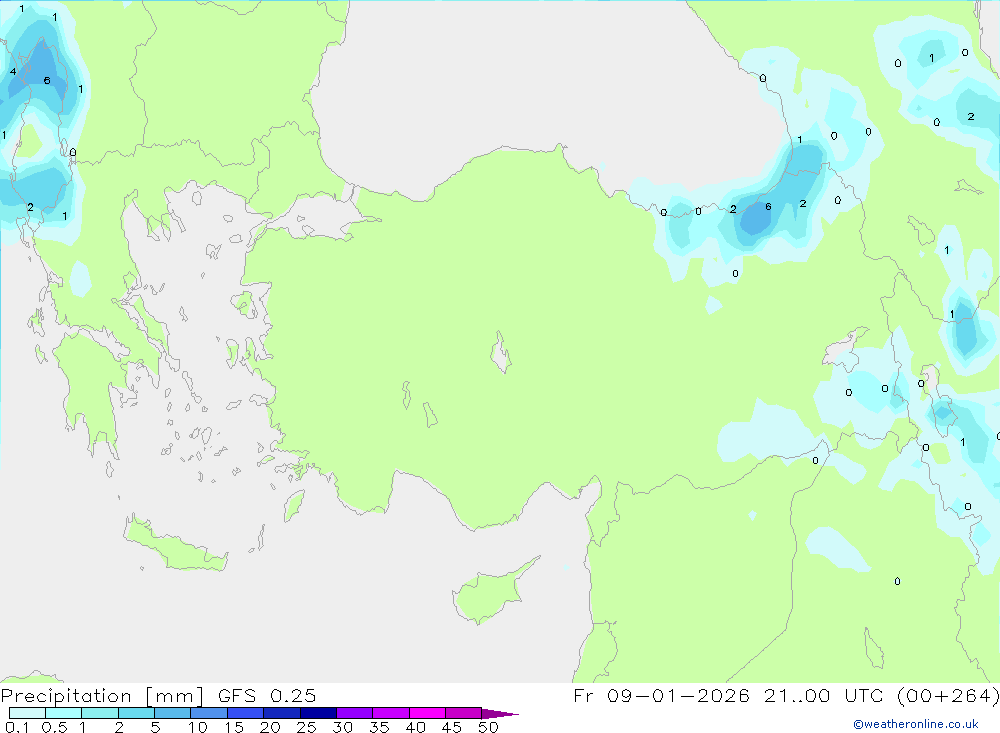Screen dimensions: 1000x733
Task: Click the island of Crete on the map
Action: coord(175,545)
